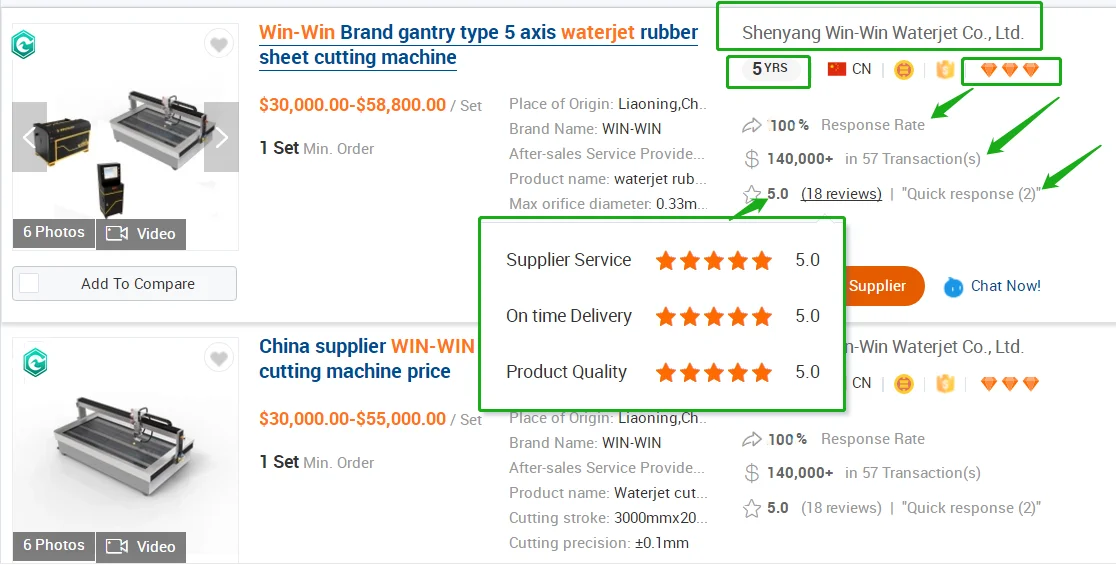Image resolution: width=1116 pixels, height=565 pixels.
Task: Open the 18 reviews link in first listing
Action: [841, 194]
